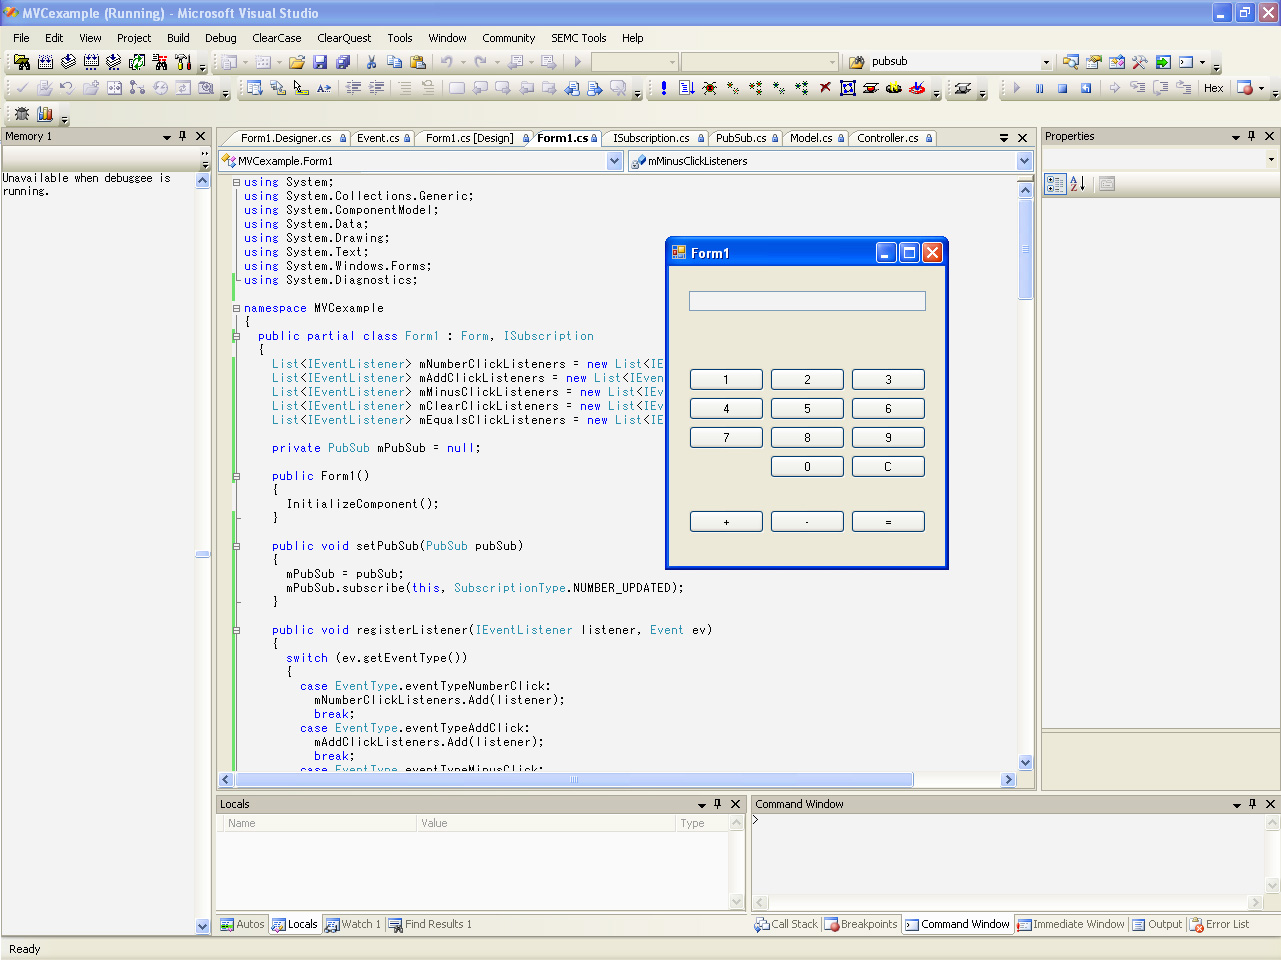This screenshot has width=1281, height=960.
Task: Switch to the Form1.cs [Design] tab
Action: coord(470,138)
